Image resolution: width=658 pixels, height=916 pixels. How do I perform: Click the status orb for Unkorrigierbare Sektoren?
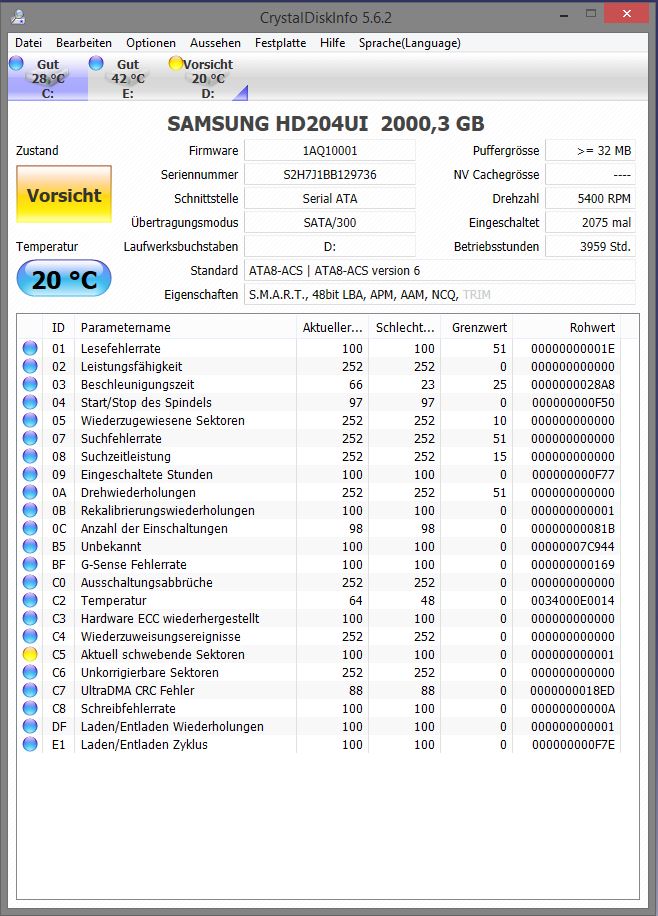(x=30, y=672)
